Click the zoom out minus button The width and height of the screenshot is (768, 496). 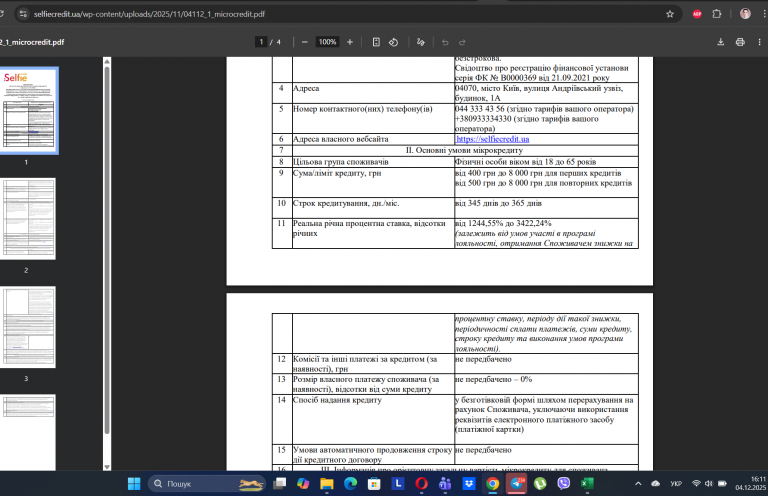305,42
